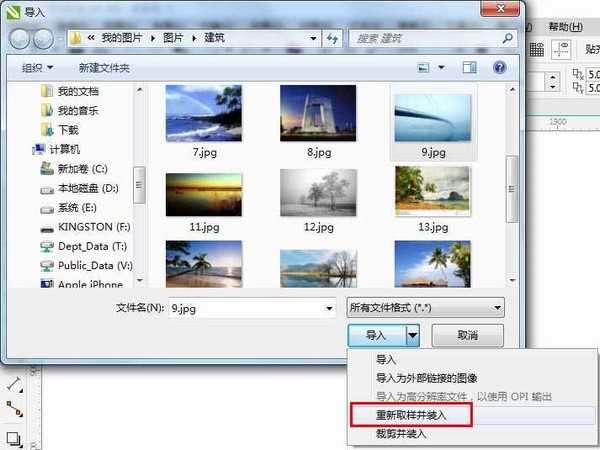Viewport: 600px width, 450px height.
Task: Open 我的音乐 folder in sidebar
Action: [76, 110]
